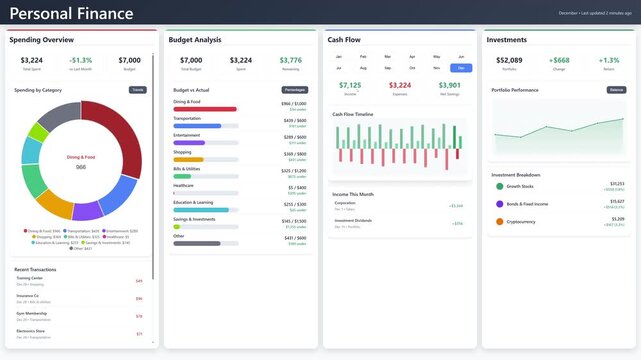
Task: Click the Spending Overview vertical scrollbar
Action: point(153,167)
